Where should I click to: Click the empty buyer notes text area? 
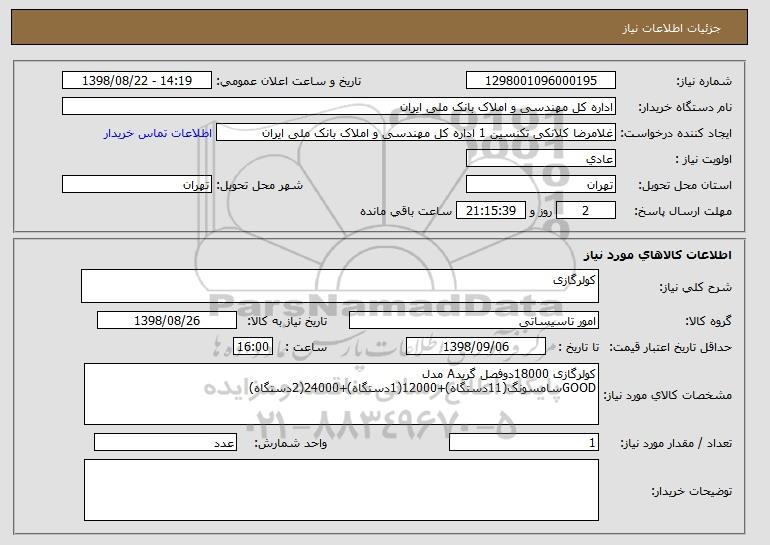coord(341,490)
